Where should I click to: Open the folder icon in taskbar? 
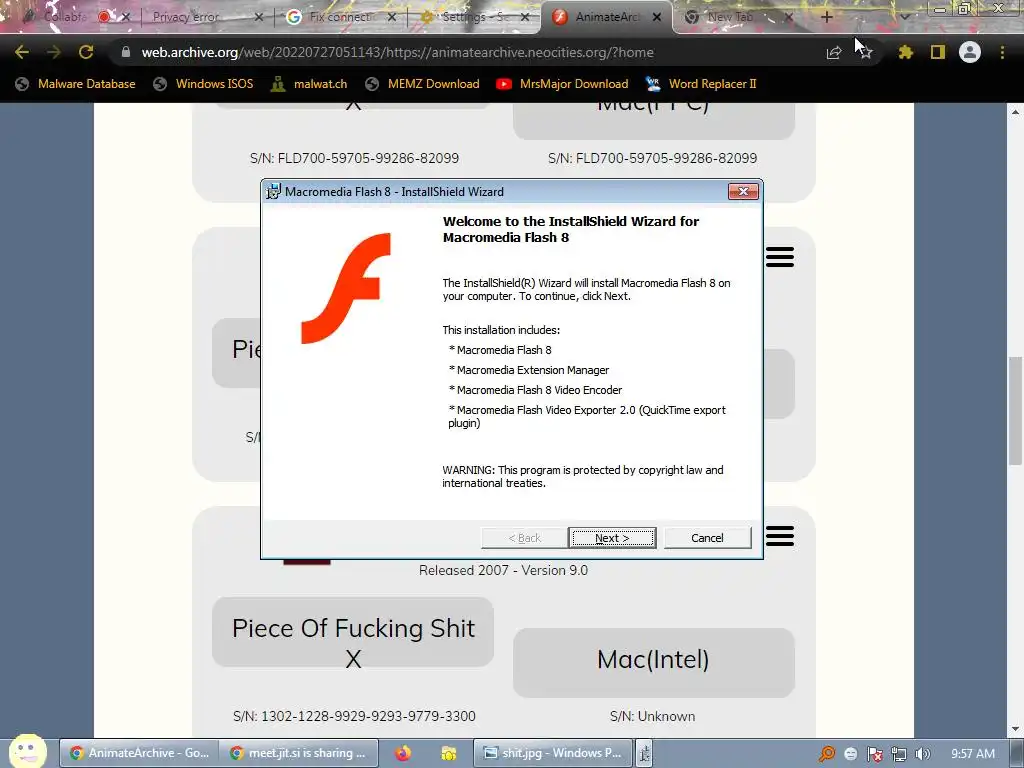click(x=449, y=753)
